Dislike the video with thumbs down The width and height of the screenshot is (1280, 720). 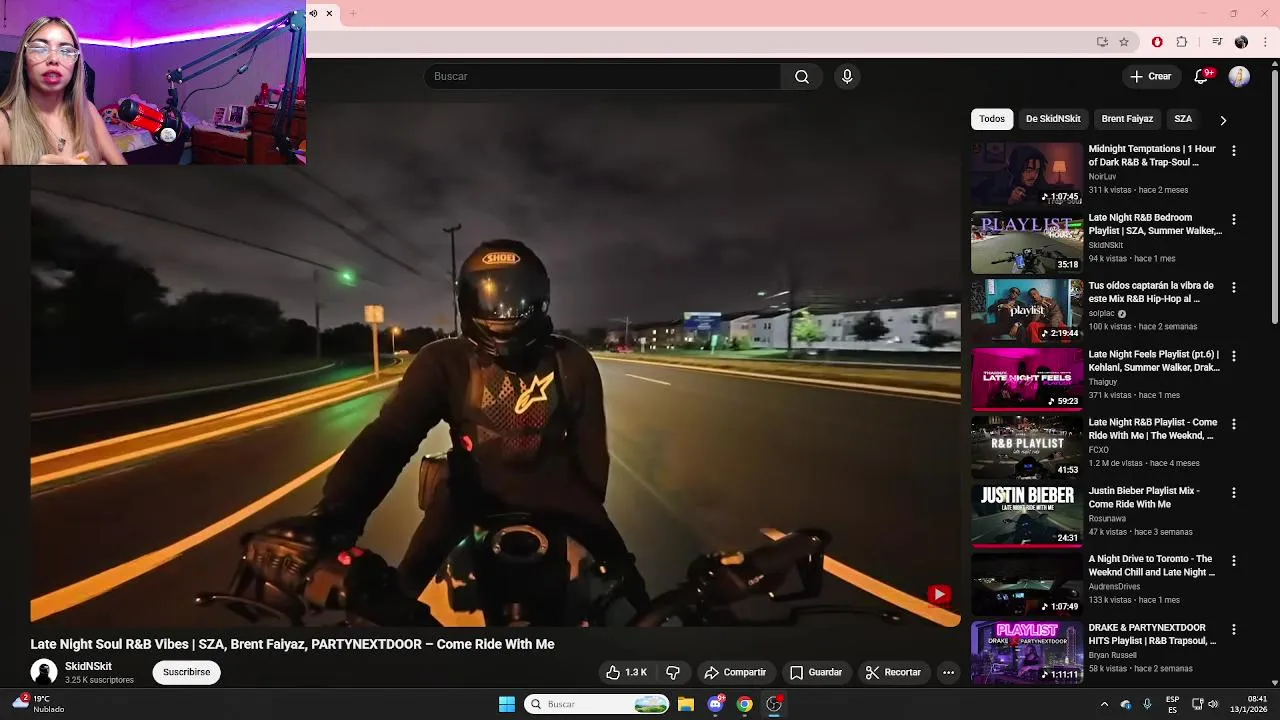pyautogui.click(x=673, y=673)
